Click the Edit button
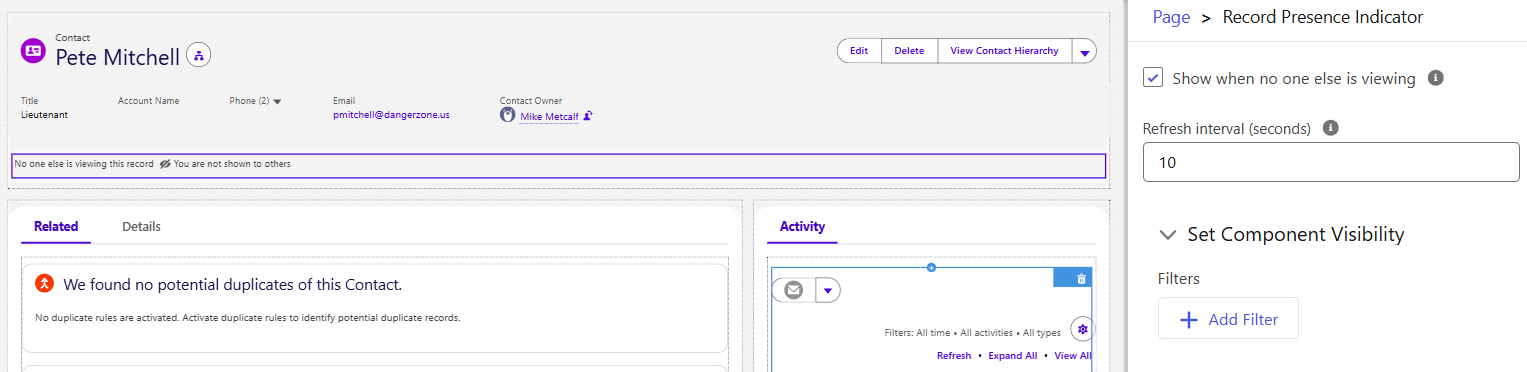 tap(859, 51)
